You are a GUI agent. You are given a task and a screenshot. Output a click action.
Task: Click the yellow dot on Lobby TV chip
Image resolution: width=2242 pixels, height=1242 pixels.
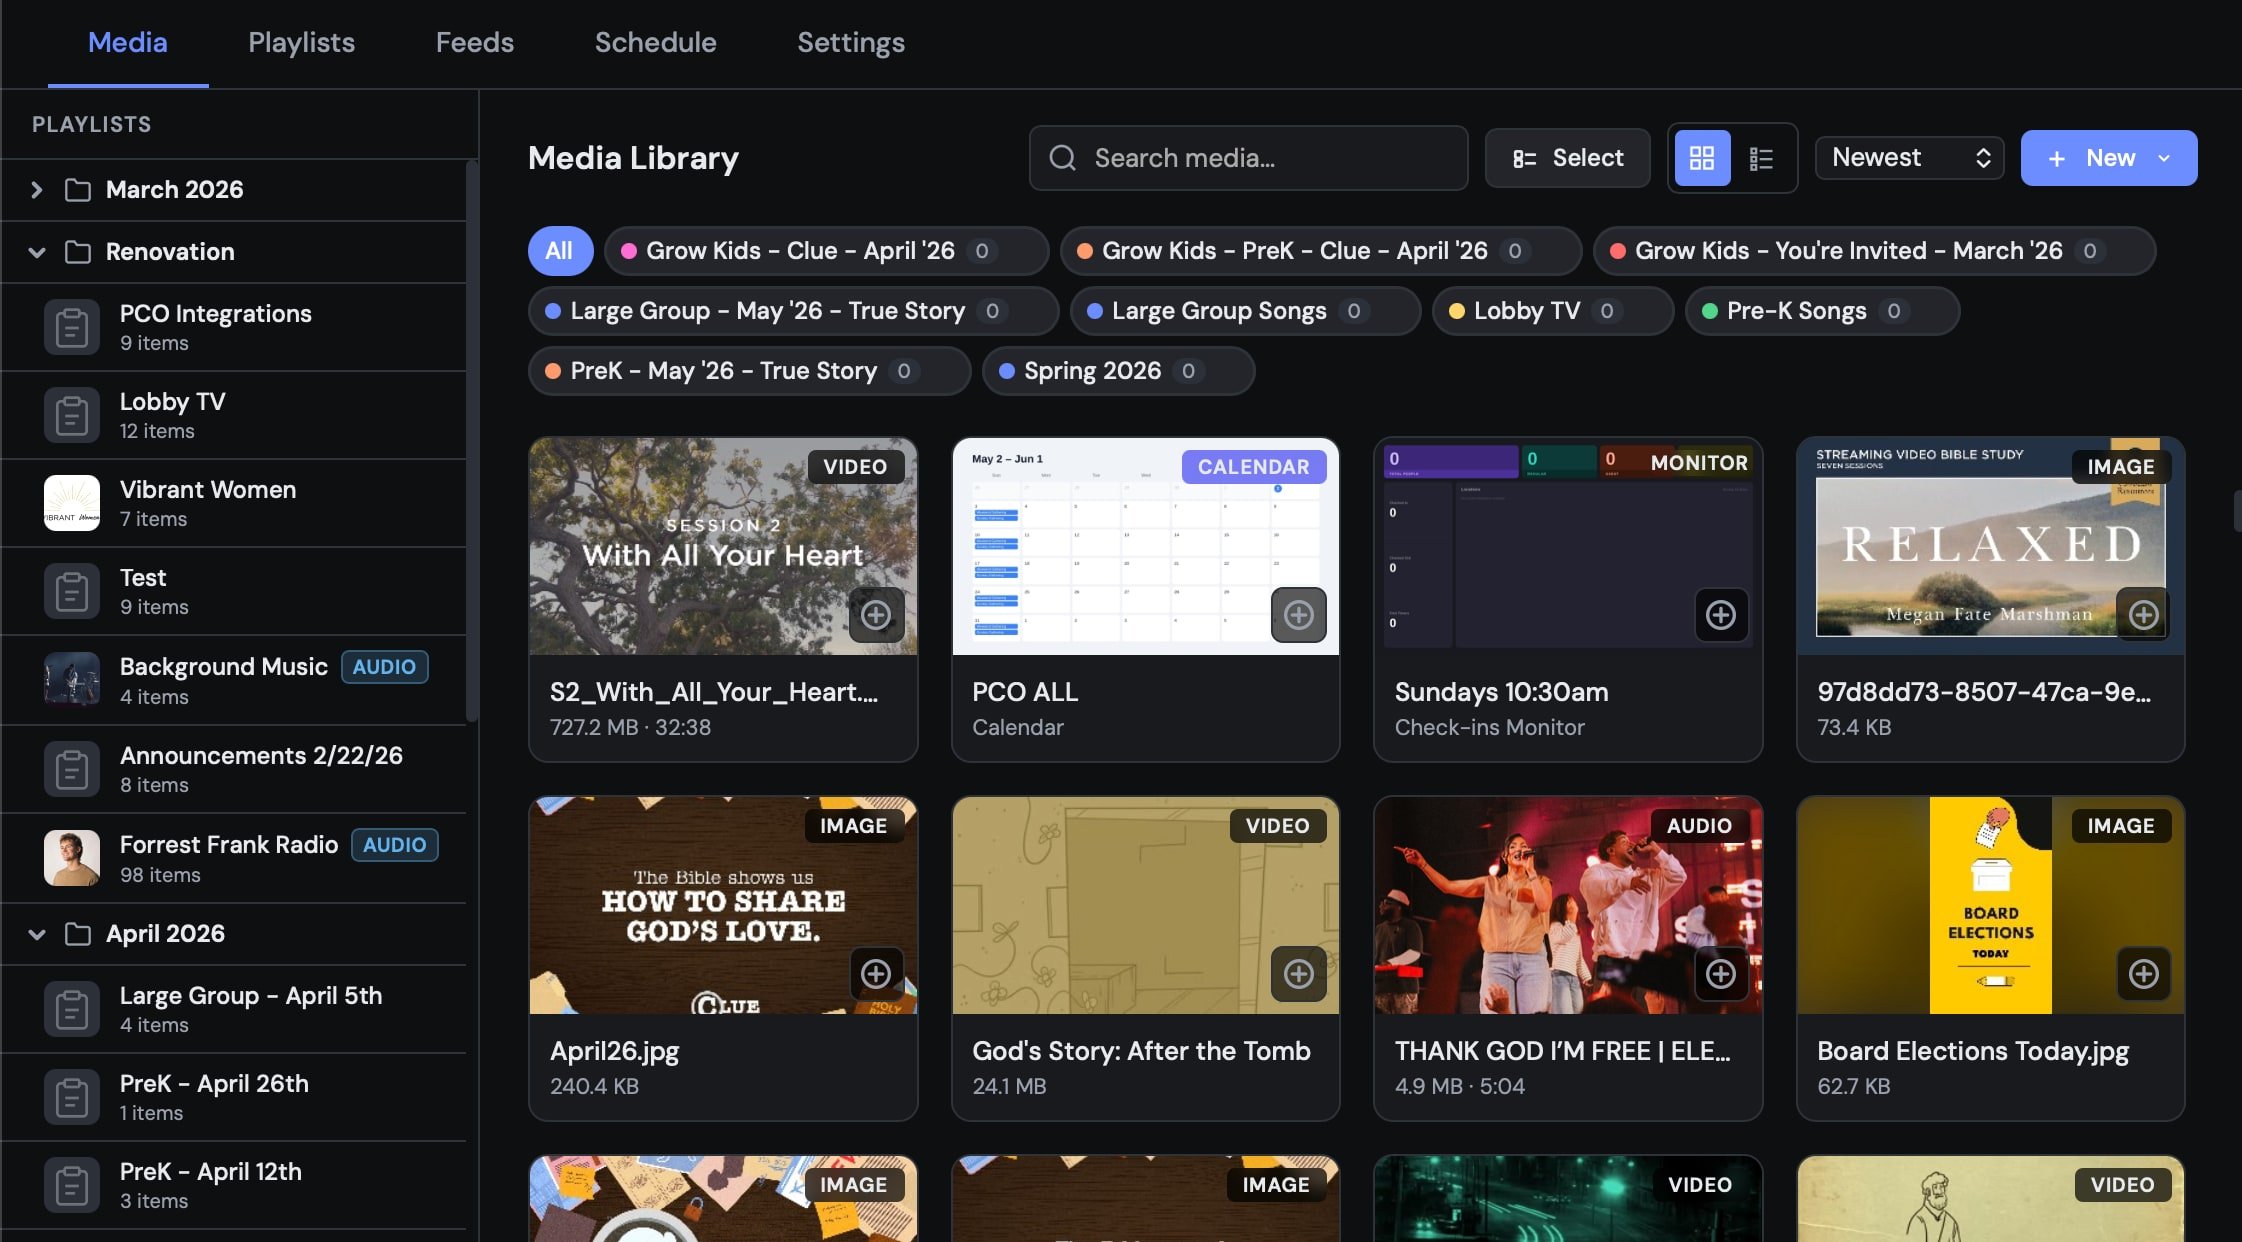click(x=1457, y=311)
